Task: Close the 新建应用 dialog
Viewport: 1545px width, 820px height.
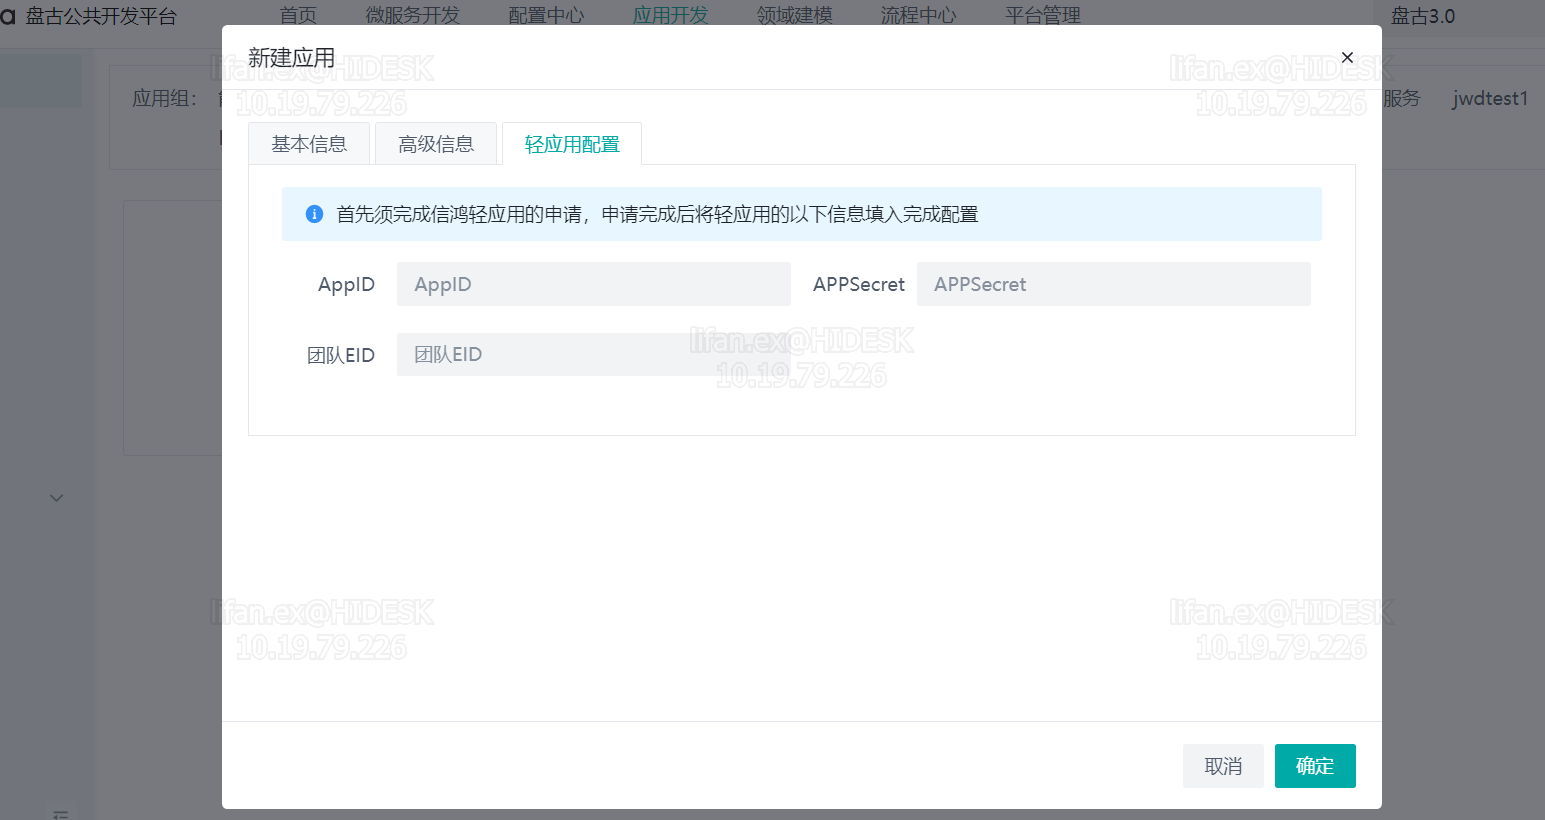Action: click(x=1347, y=58)
